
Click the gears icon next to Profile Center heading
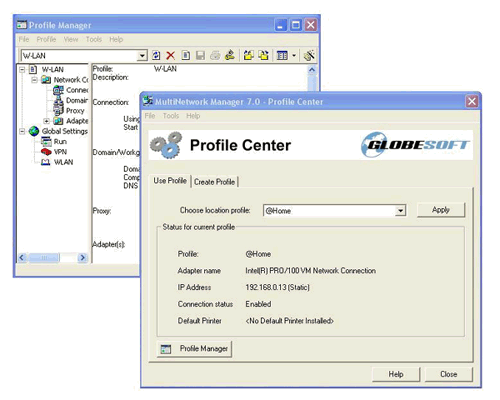click(166, 145)
